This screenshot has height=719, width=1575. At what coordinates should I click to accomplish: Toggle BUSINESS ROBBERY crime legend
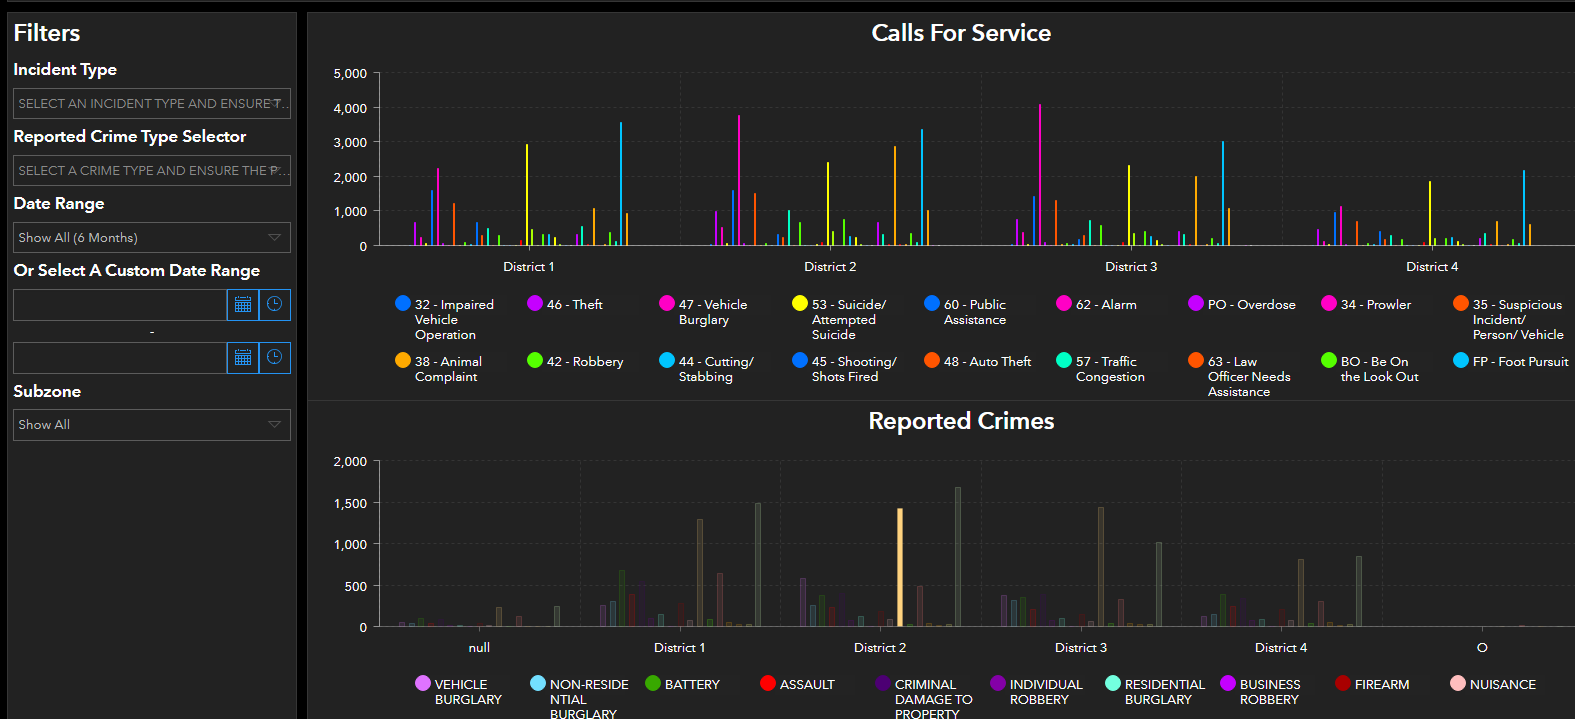point(1261,691)
